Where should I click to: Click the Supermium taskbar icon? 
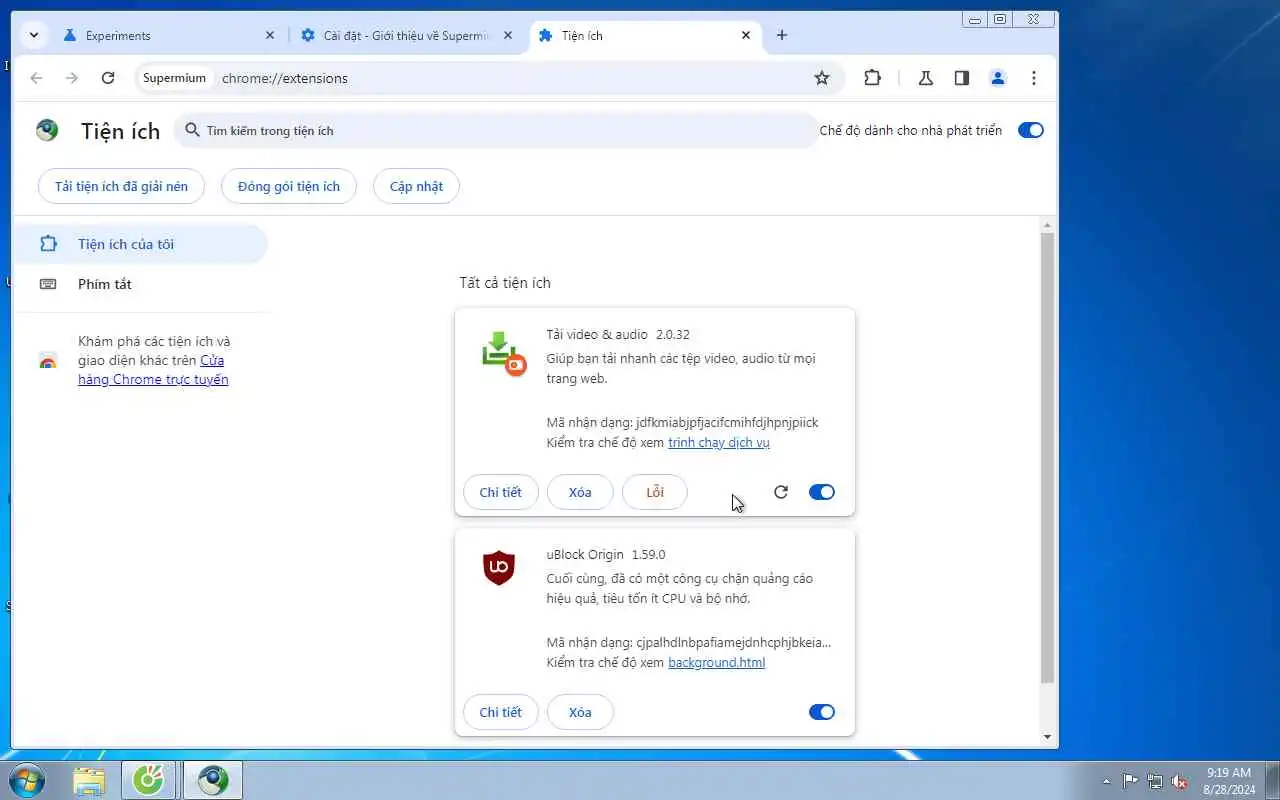tap(213, 780)
